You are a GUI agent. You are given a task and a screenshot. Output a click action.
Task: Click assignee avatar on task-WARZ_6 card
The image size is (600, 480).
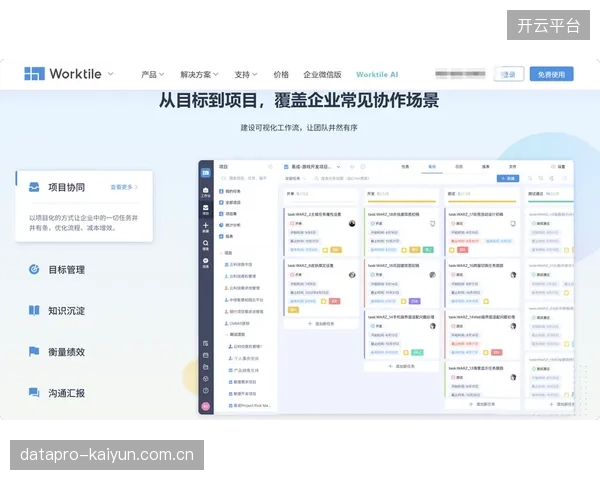[x=352, y=275]
